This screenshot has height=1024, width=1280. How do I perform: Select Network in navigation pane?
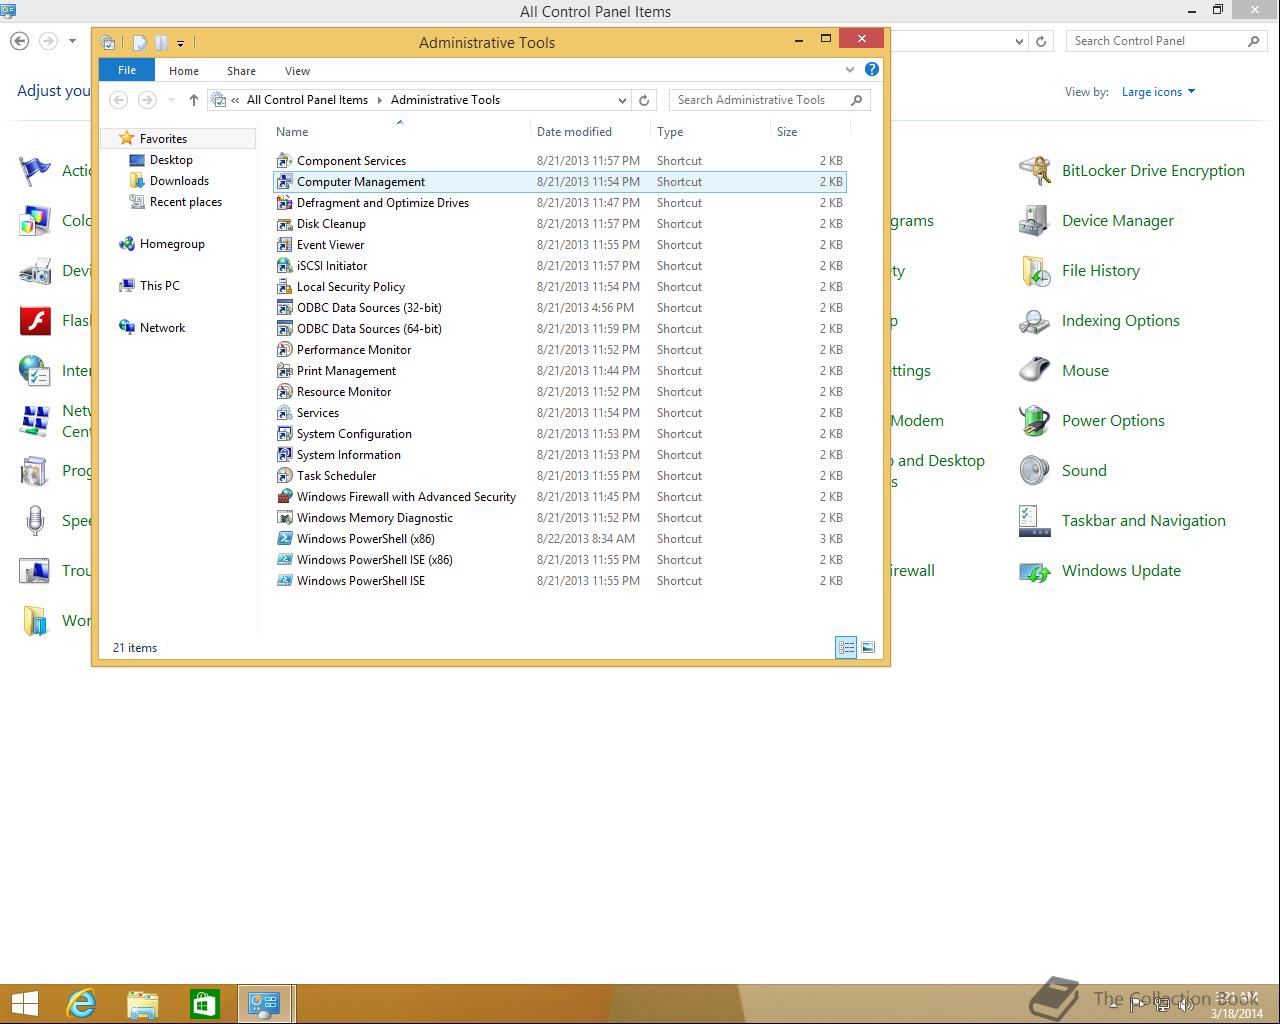(x=162, y=328)
